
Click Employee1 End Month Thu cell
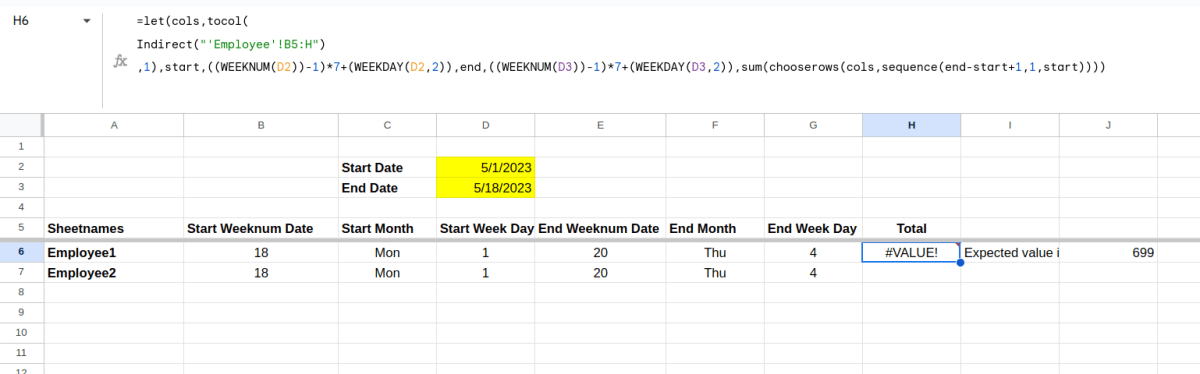coord(715,253)
